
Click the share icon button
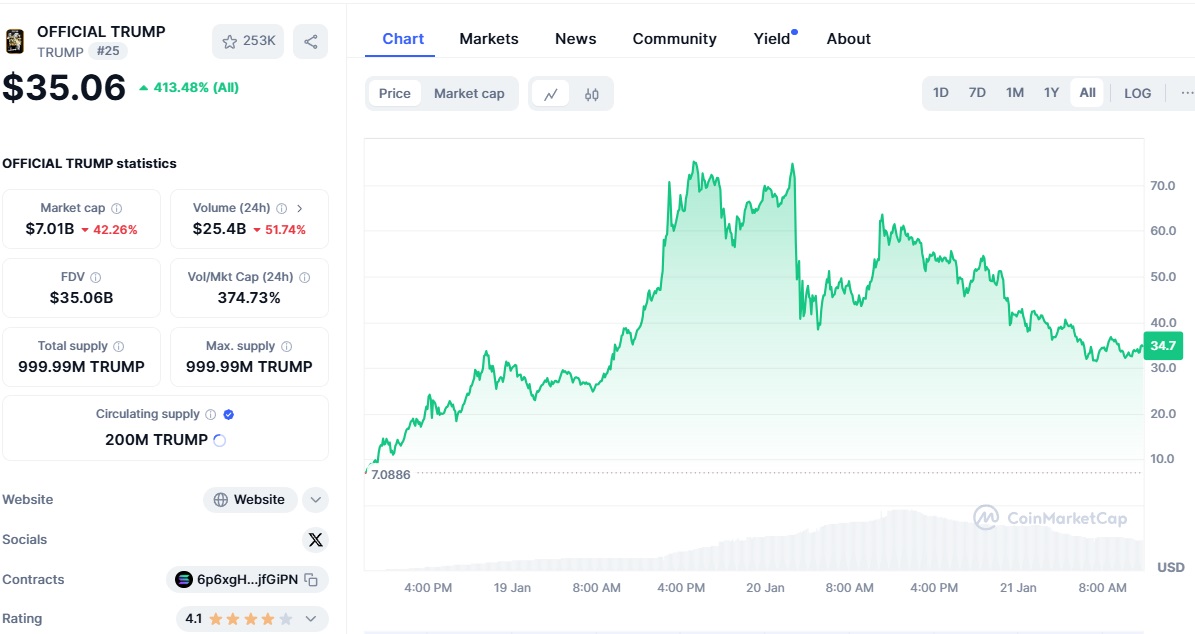(310, 41)
